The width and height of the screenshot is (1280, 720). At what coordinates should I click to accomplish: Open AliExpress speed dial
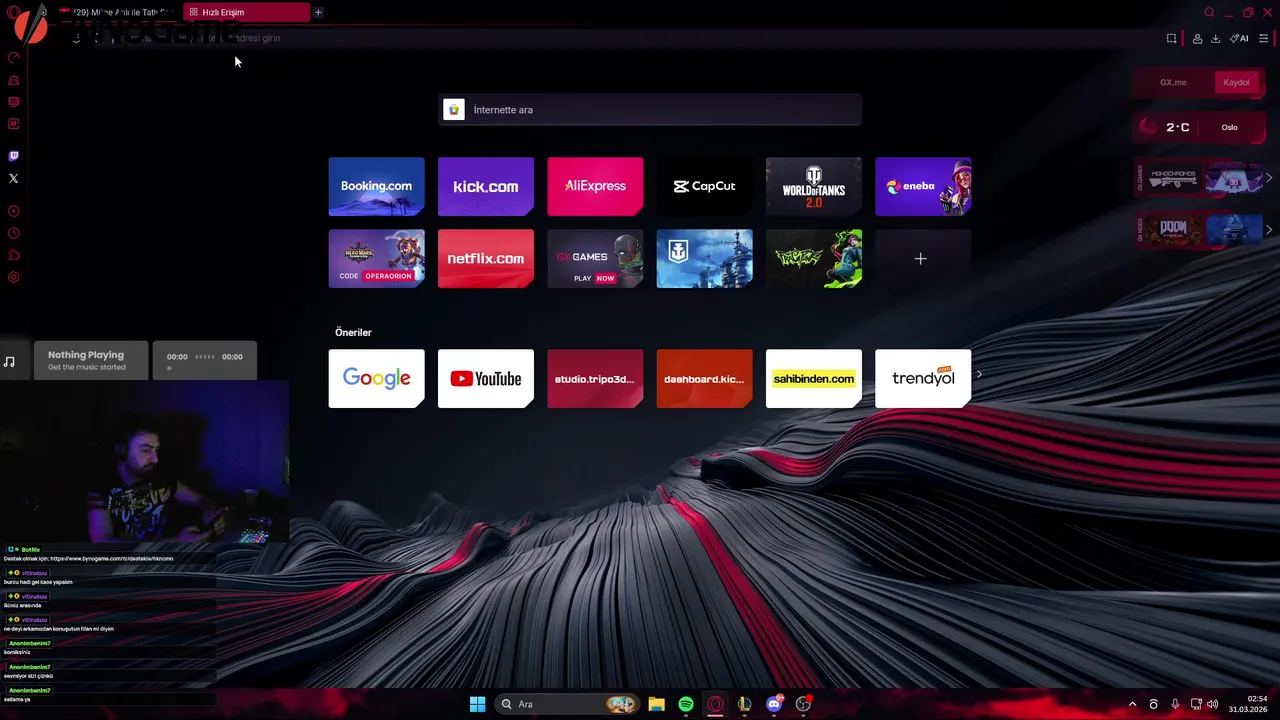pos(595,186)
